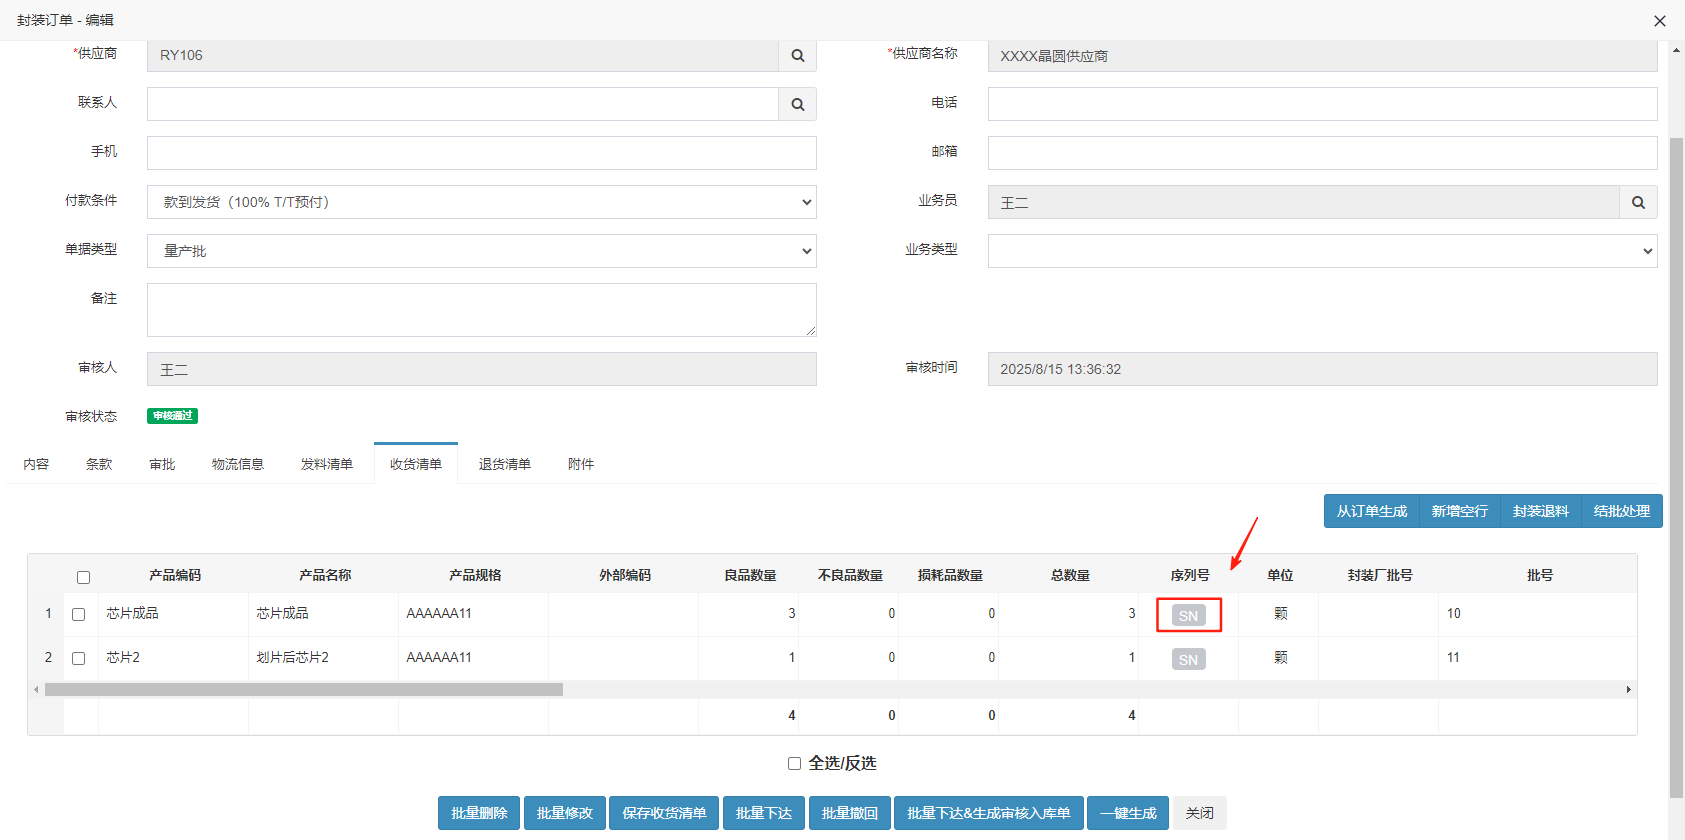
Task: Click the 一键生成 button
Action: point(1128,813)
